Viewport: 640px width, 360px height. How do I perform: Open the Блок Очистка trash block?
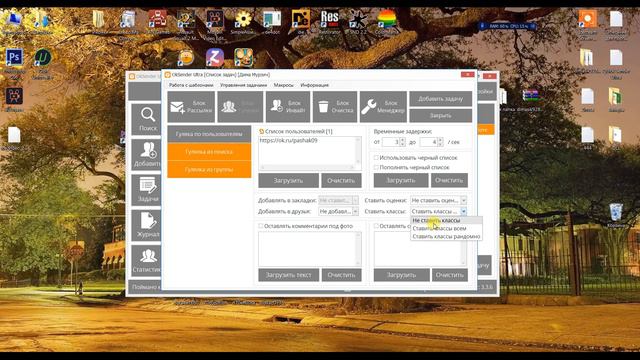click(x=335, y=107)
